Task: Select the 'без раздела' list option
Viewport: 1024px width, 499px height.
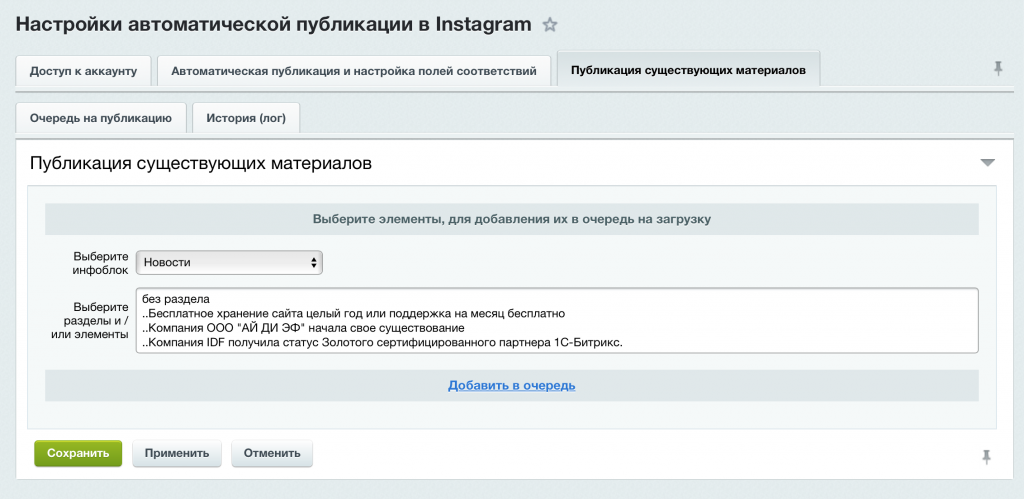Action: (175, 298)
